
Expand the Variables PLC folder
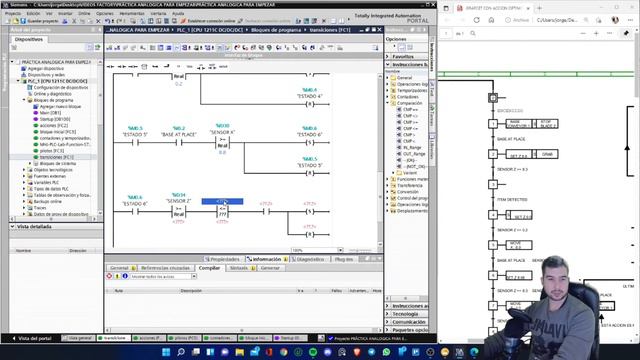click(24, 182)
